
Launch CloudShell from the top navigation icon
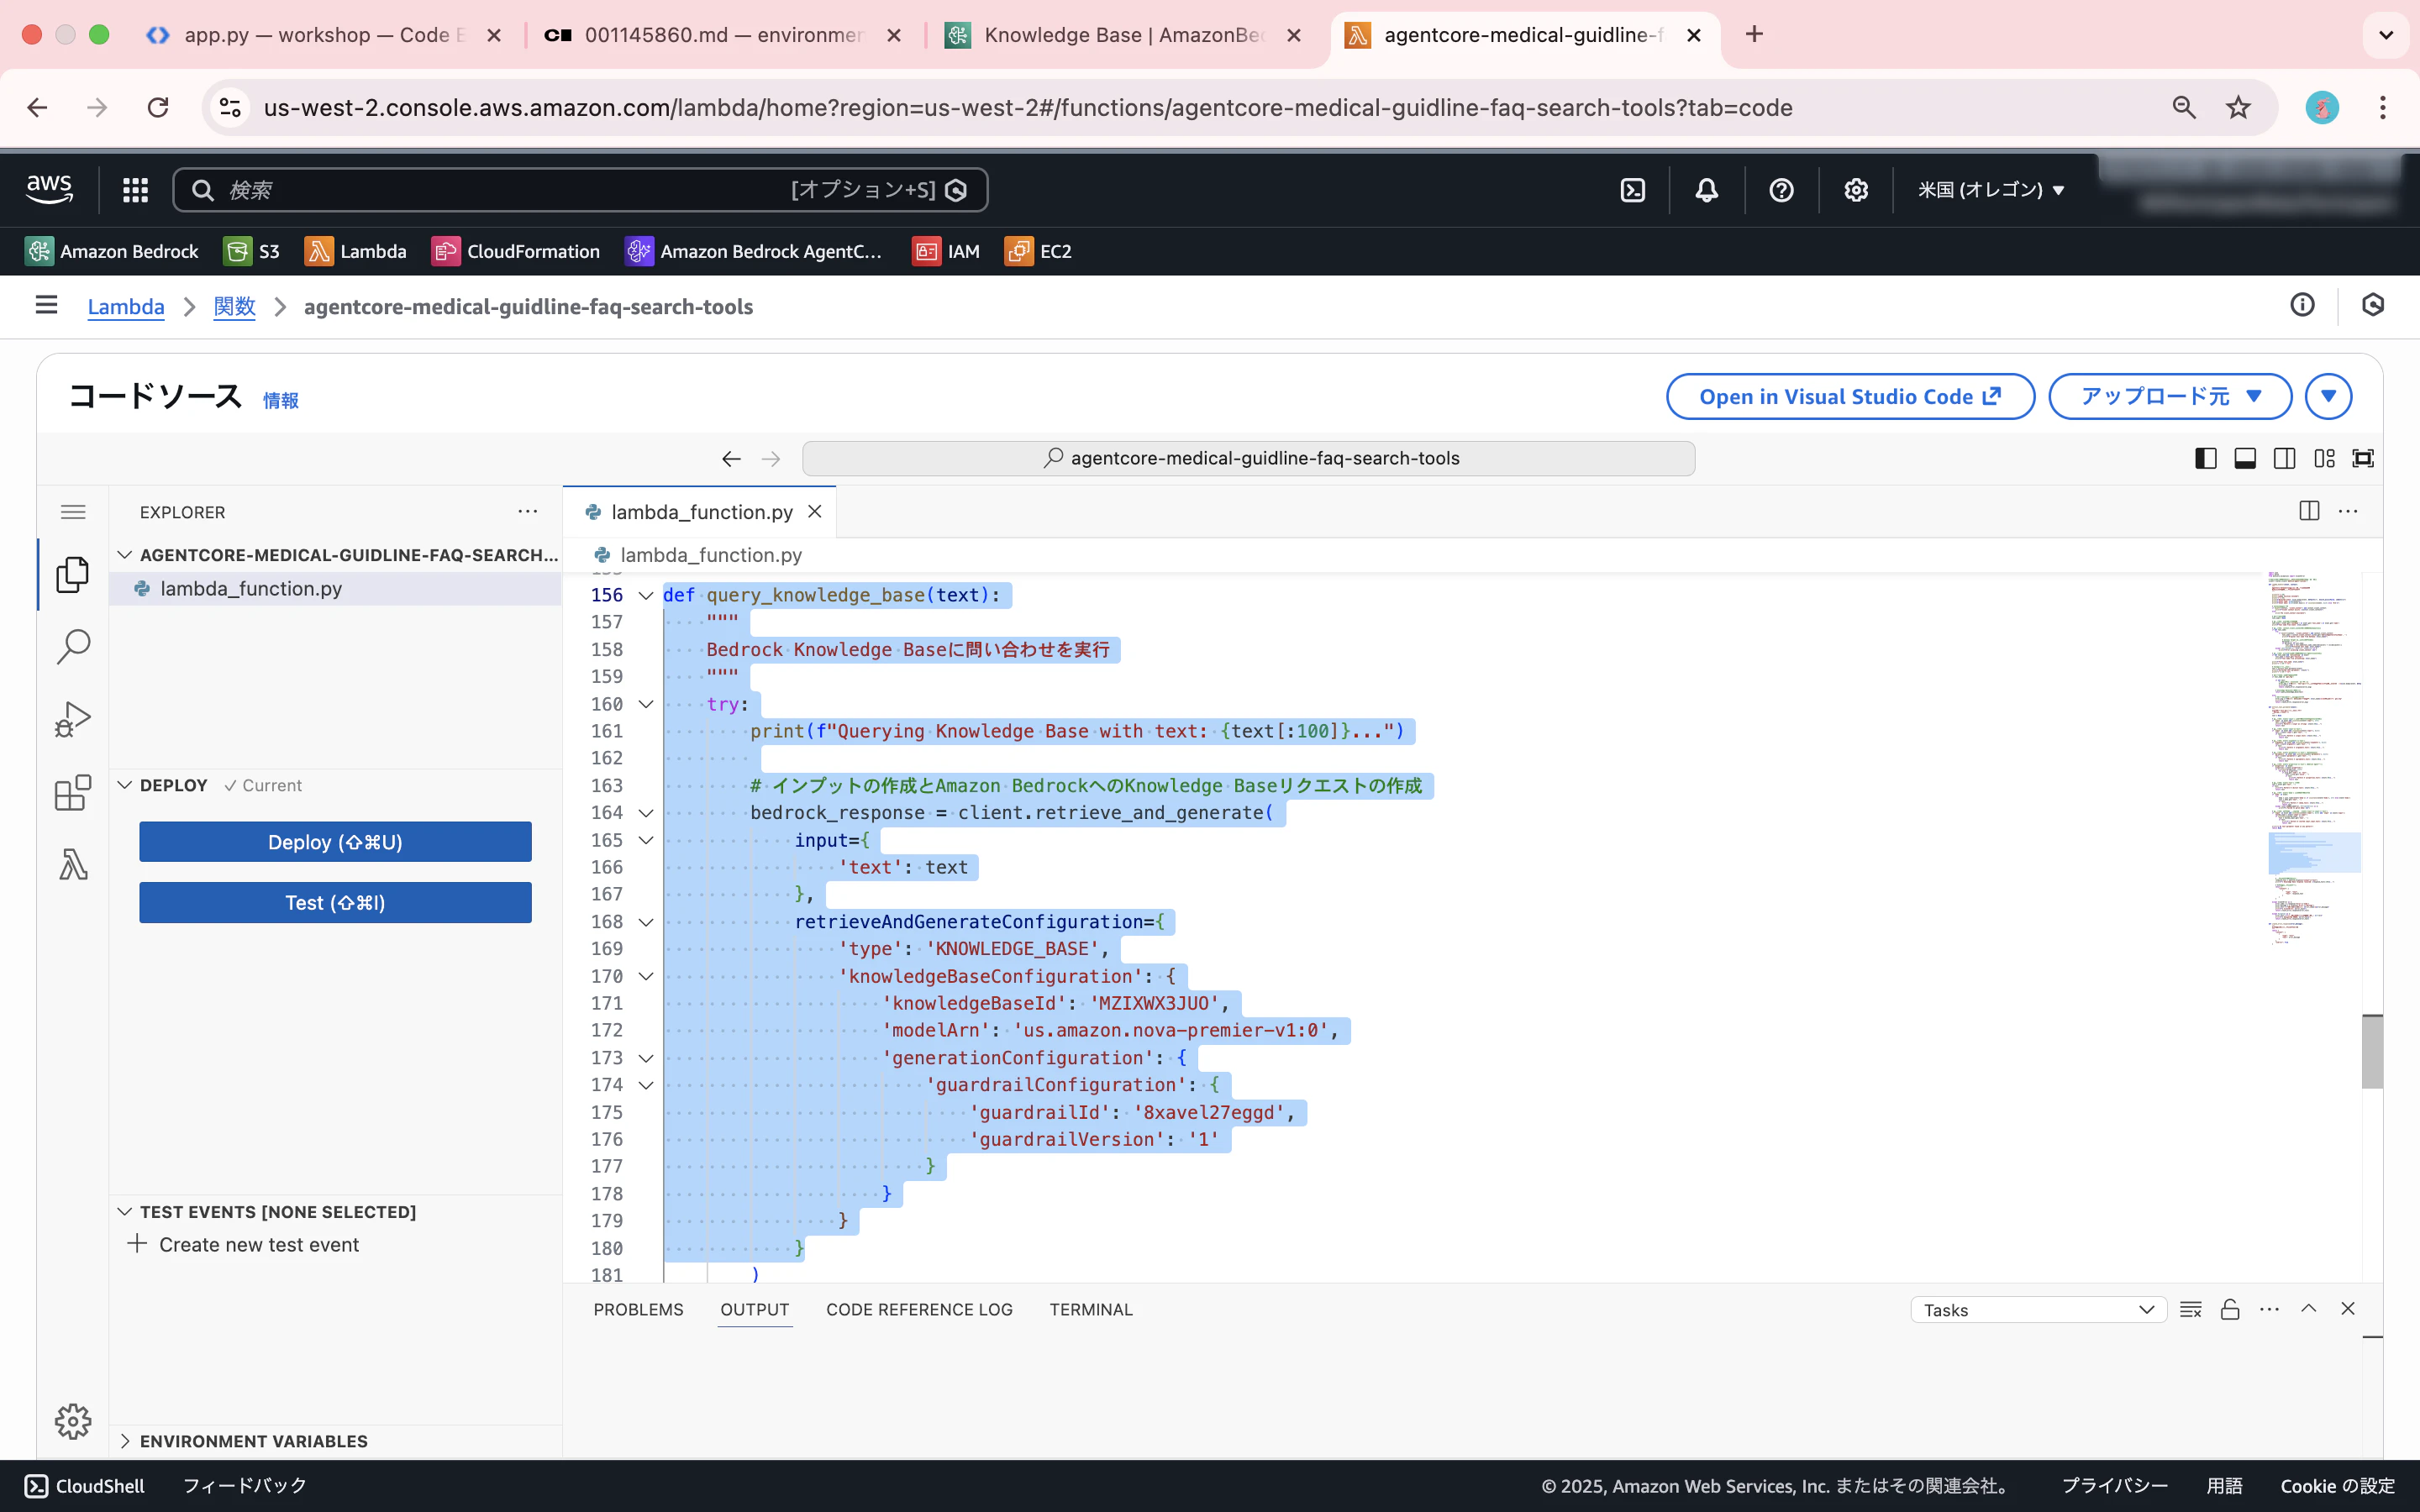1632,190
